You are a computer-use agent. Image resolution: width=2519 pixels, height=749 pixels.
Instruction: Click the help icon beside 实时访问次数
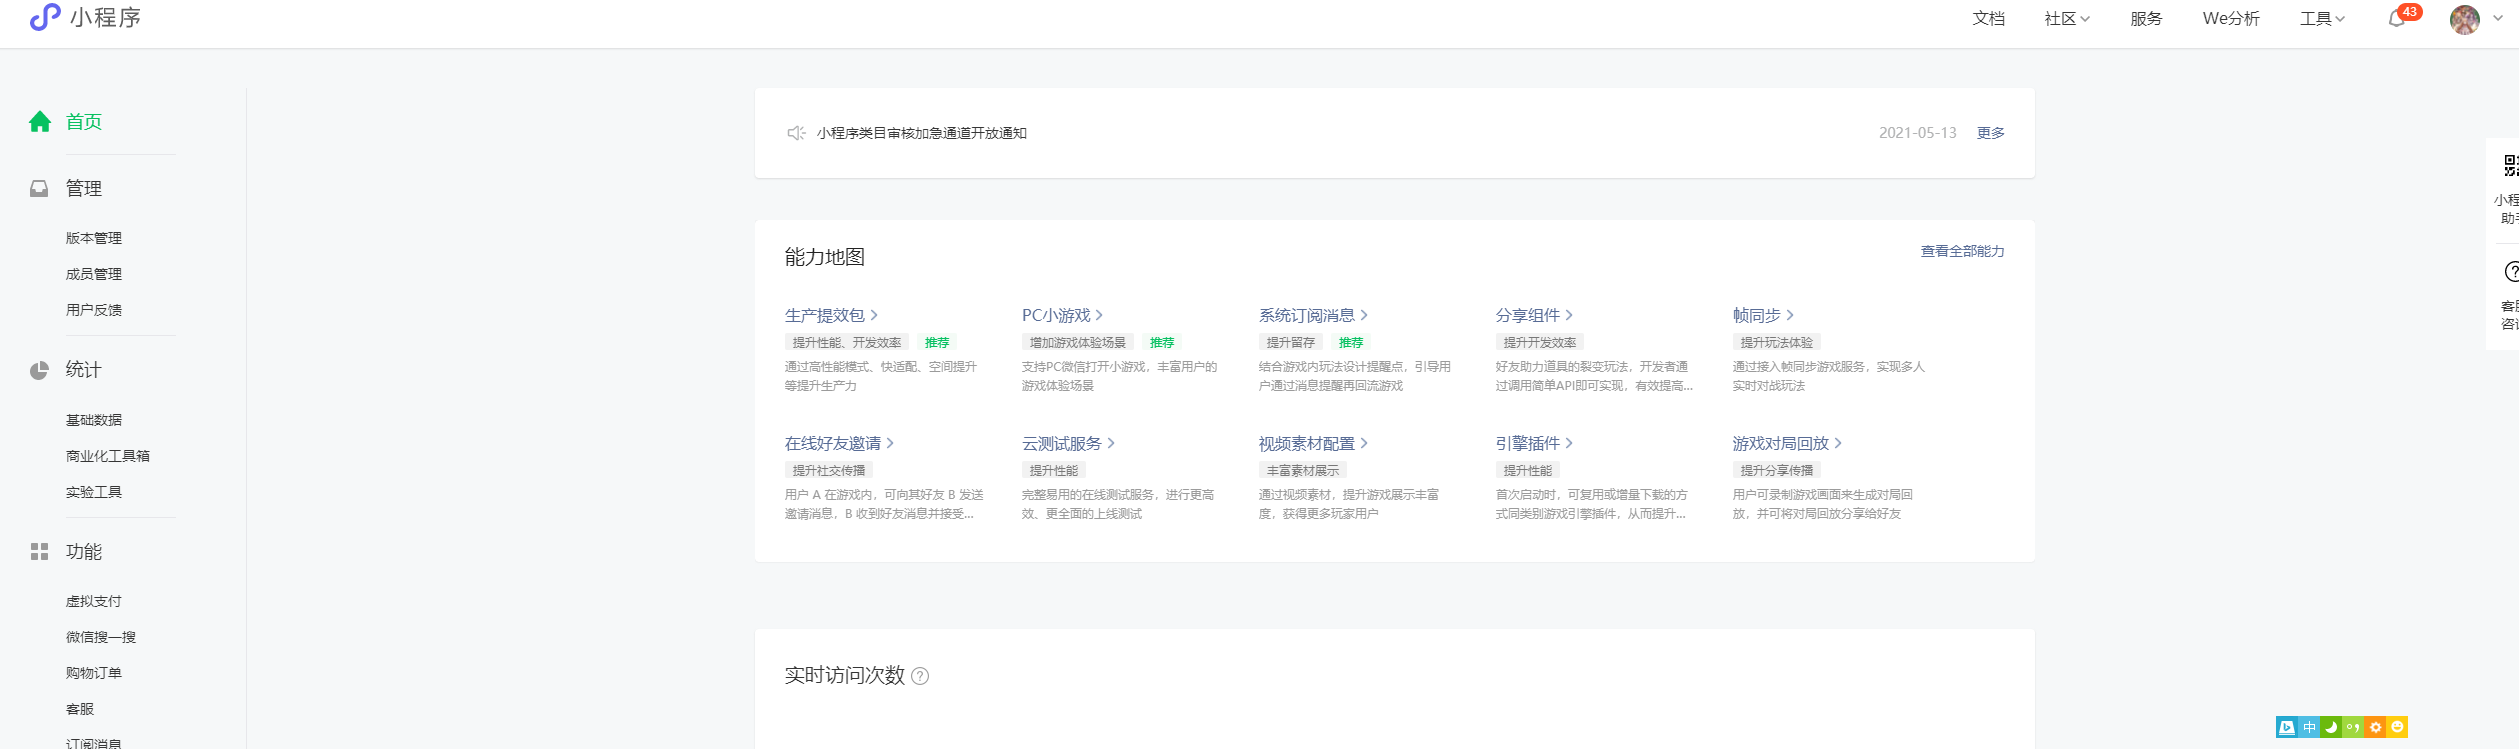[x=920, y=676]
